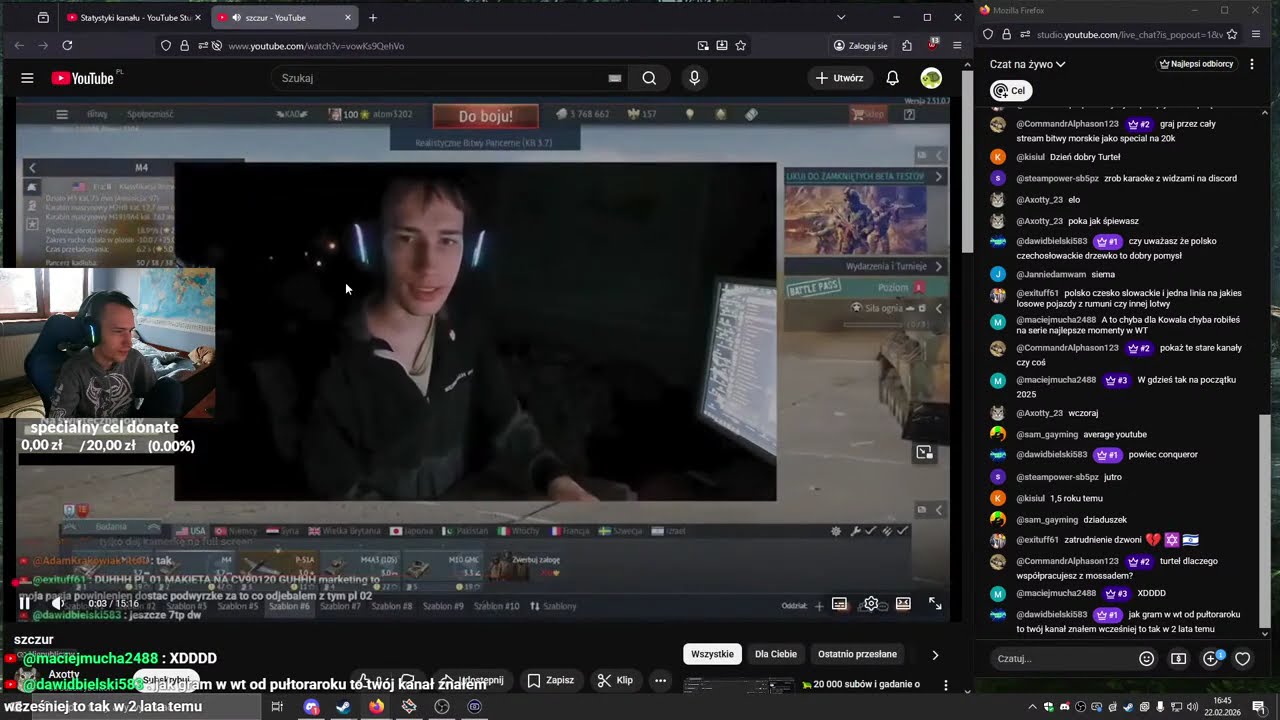List all tabs with the dropdown arrow
The image size is (1280, 720).
pyautogui.click(x=841, y=17)
